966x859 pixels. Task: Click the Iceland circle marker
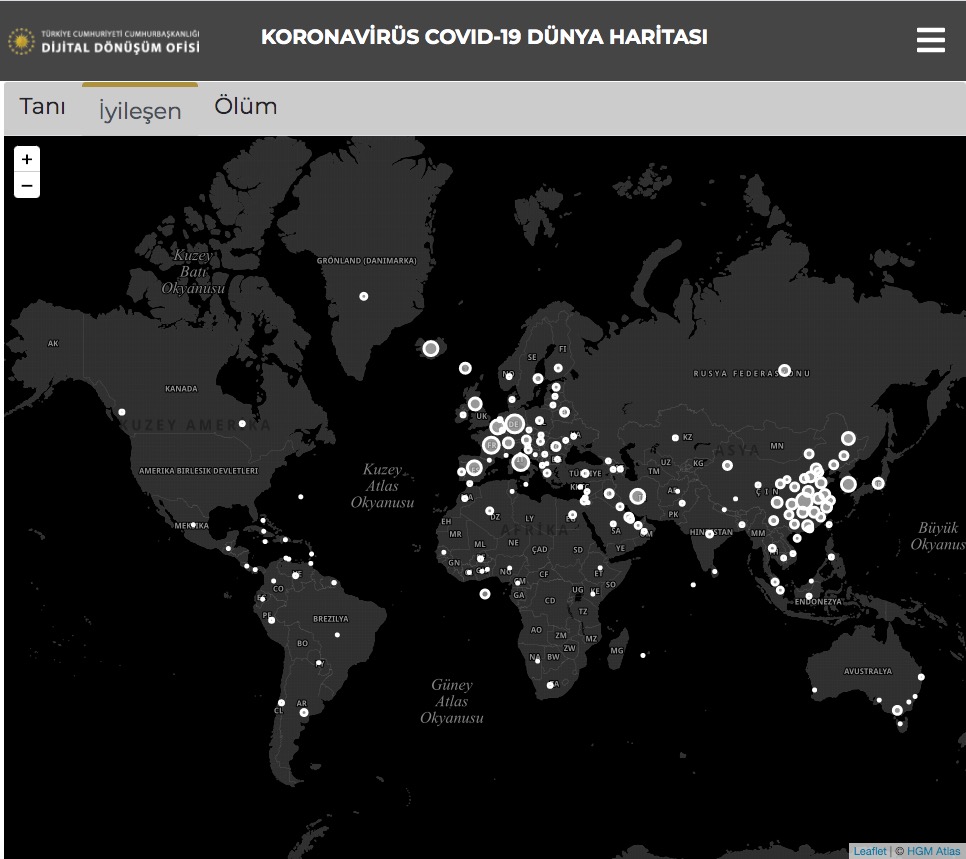point(431,348)
